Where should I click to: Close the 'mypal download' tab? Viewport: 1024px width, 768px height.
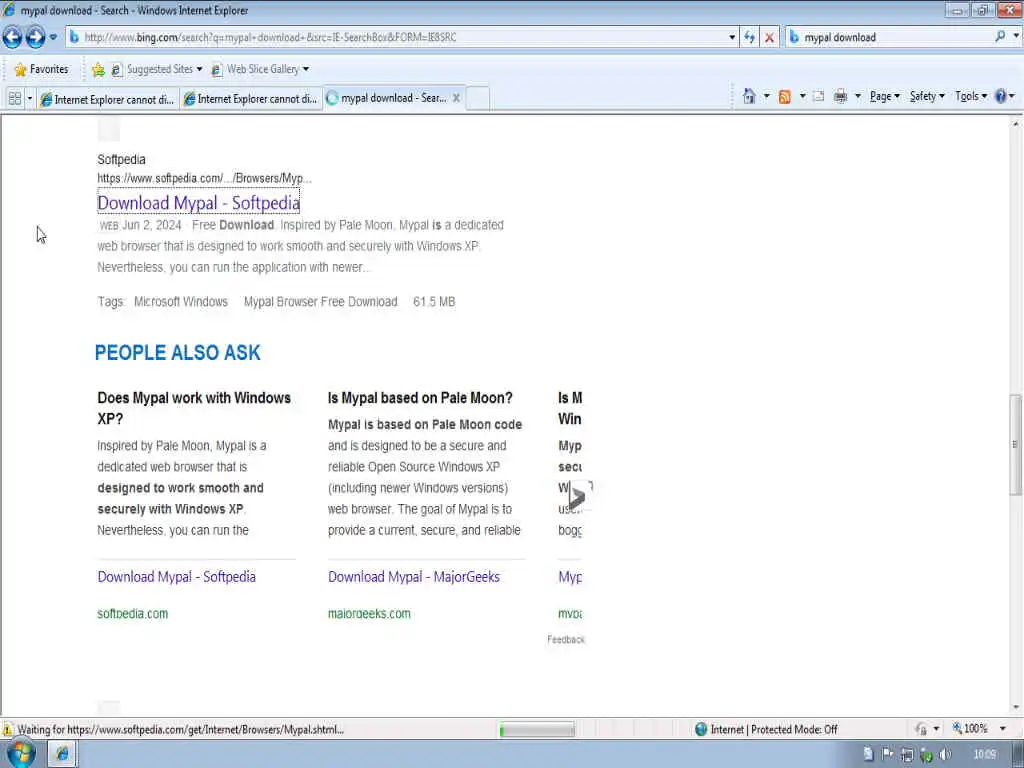point(456,98)
